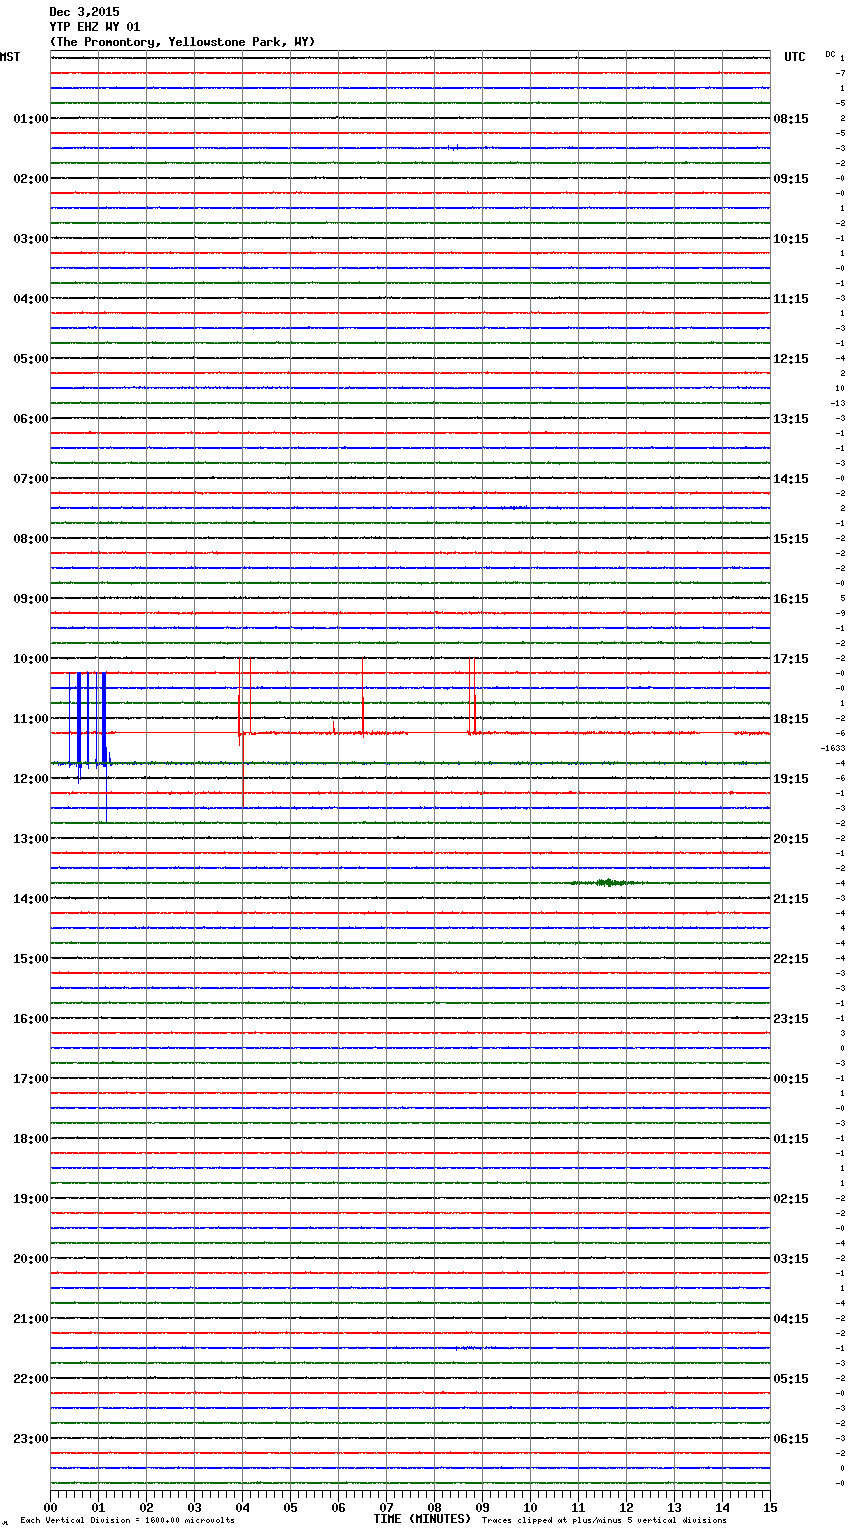Image resolution: width=850 pixels, height=1534 pixels.
Task: Click the 'UTC' time zone label
Action: 795,57
